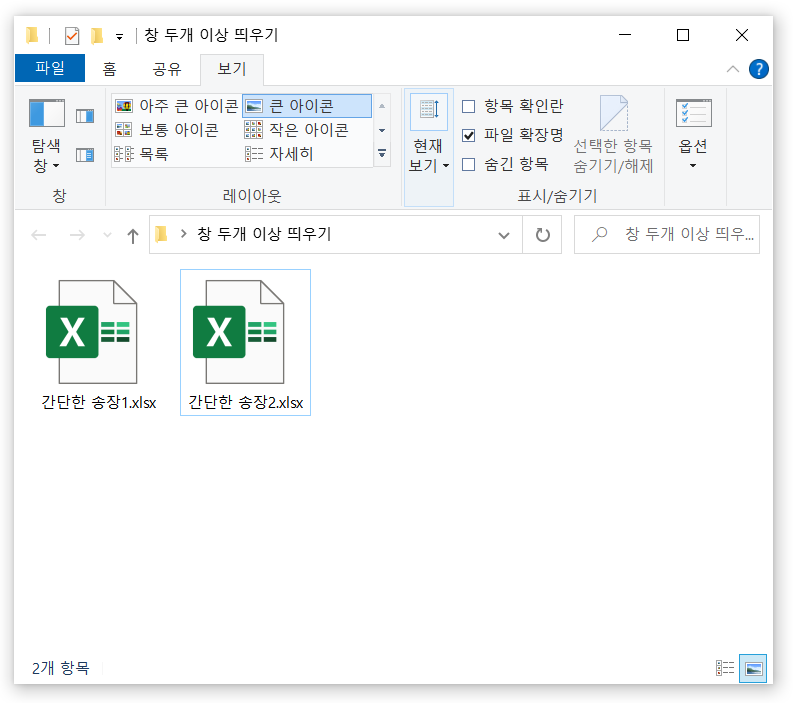The height and width of the screenshot is (703, 793).
Task: Go up one folder level arrow
Action: (x=133, y=235)
